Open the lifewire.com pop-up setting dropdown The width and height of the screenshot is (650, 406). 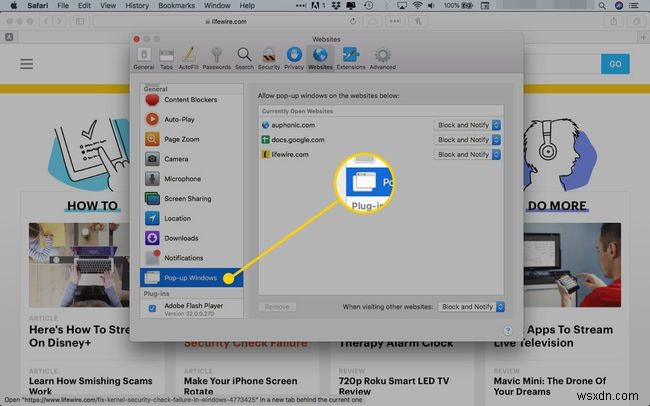tap(467, 154)
